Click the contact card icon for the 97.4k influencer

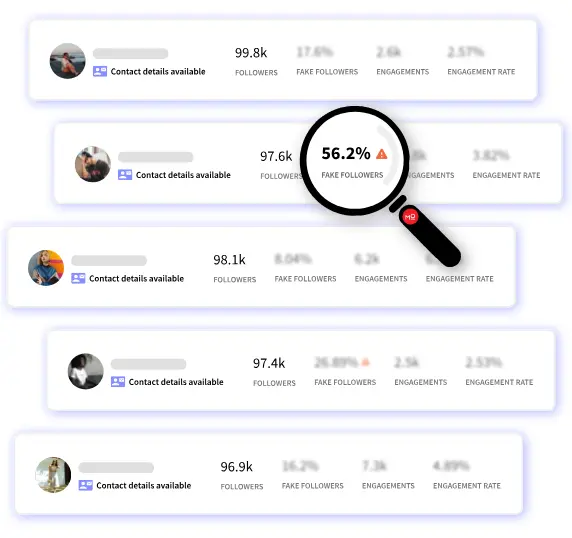pyautogui.click(x=118, y=382)
